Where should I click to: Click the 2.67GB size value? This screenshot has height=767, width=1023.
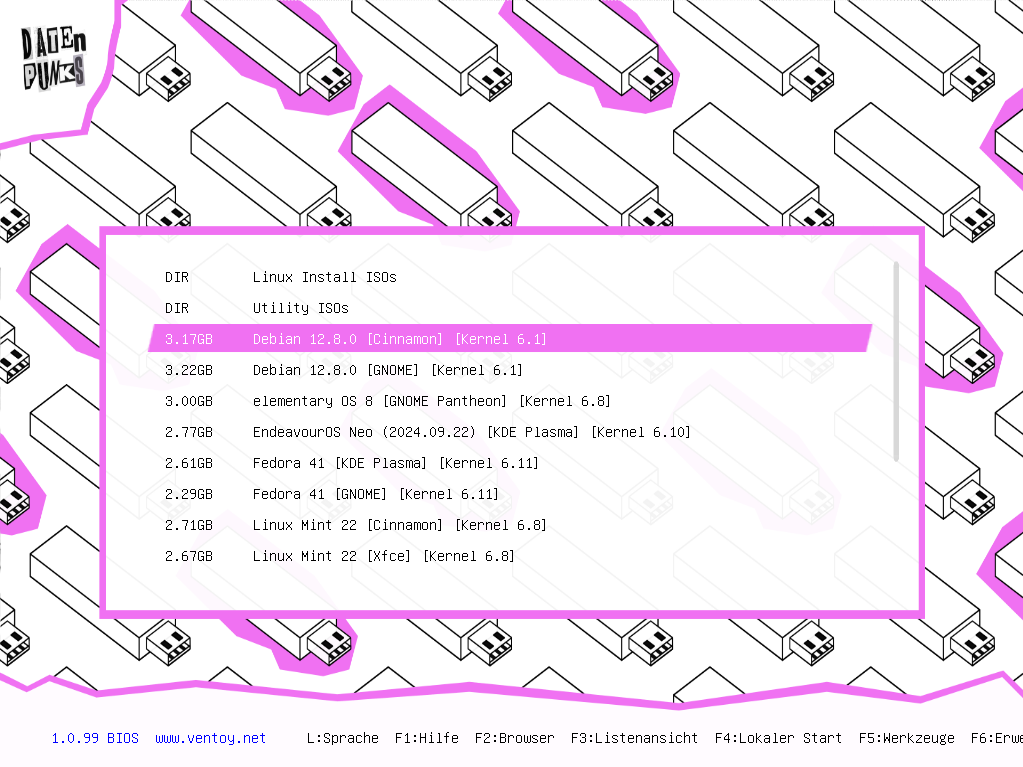(x=189, y=556)
